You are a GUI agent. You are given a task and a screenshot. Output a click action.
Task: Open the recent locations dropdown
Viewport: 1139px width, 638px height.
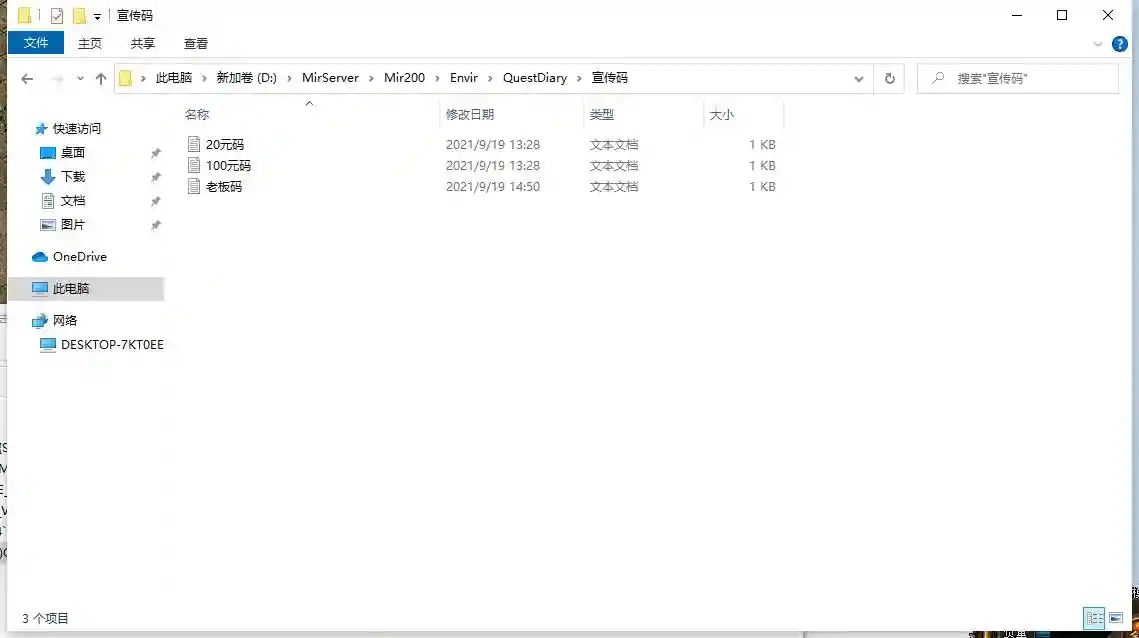point(80,78)
